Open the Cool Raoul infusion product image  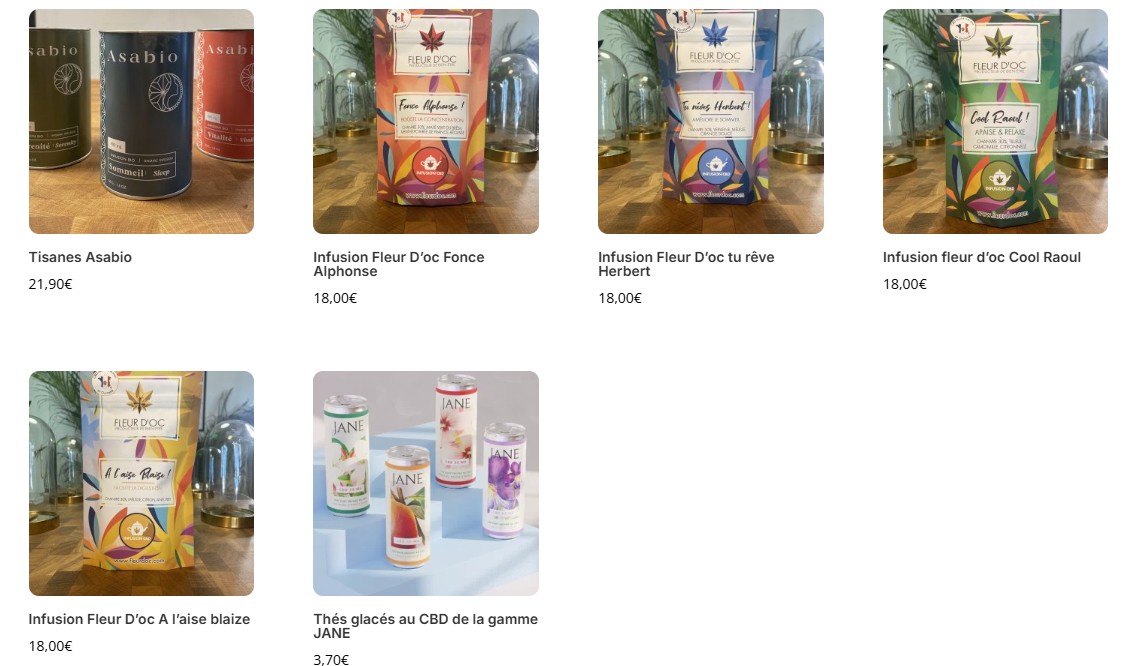995,121
